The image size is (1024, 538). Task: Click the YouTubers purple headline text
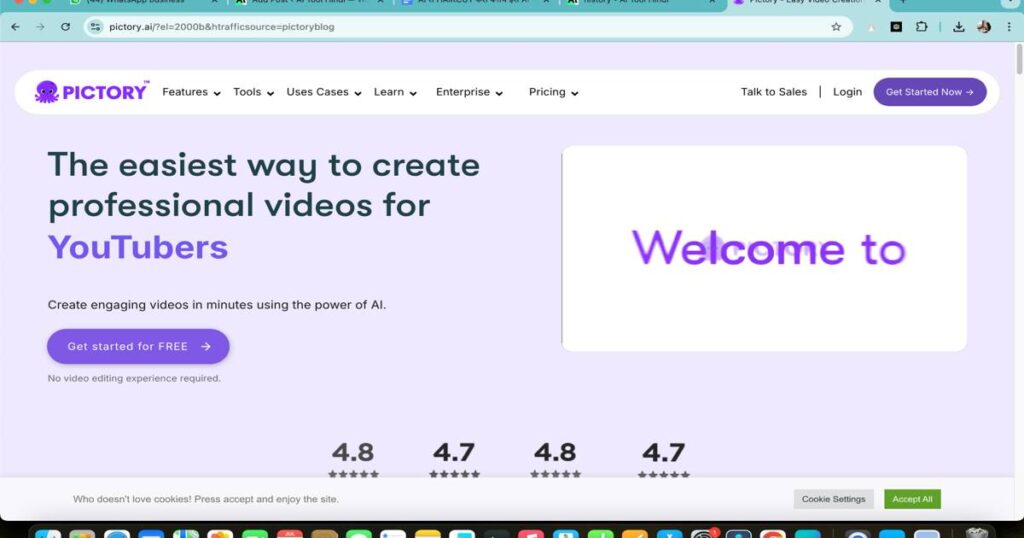138,247
